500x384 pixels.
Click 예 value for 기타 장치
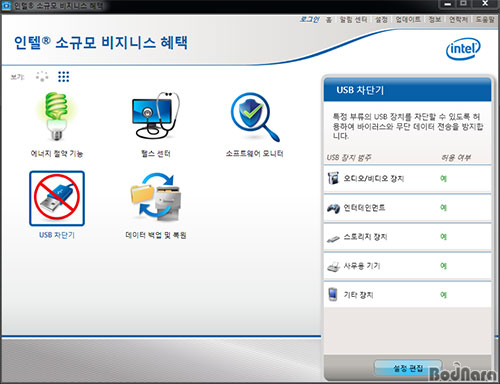(x=443, y=295)
